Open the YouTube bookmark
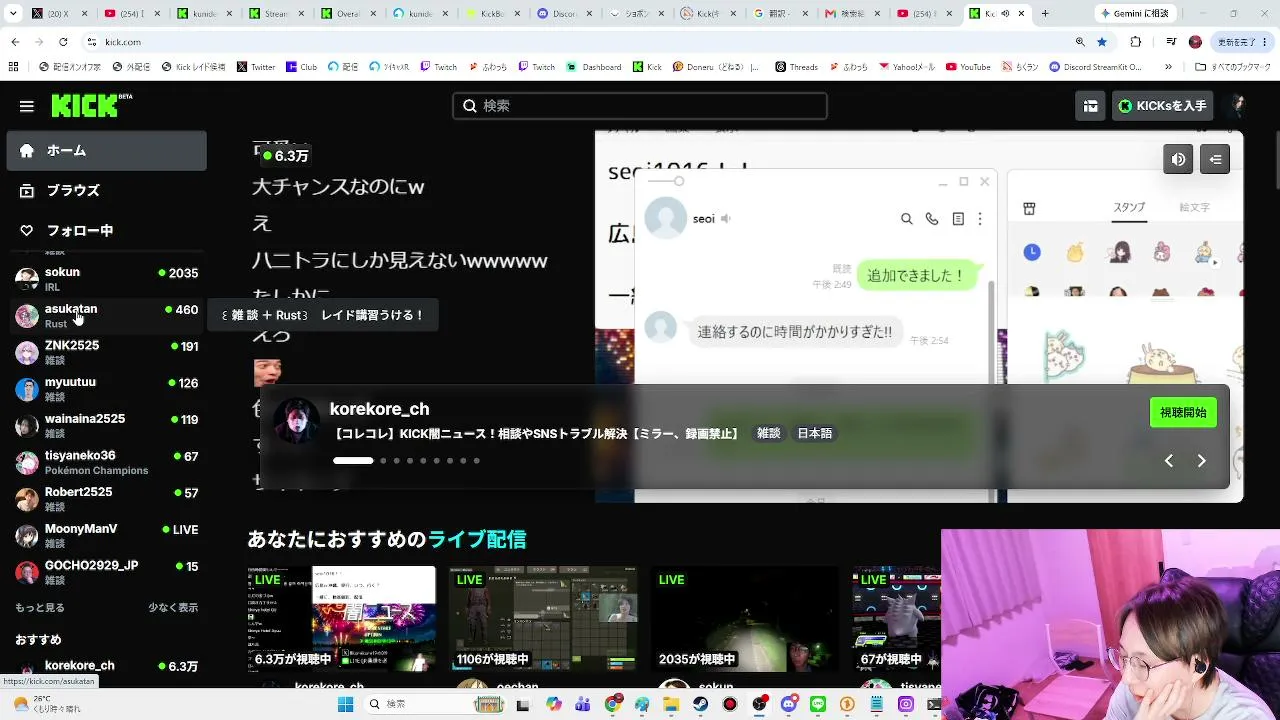The width and height of the screenshot is (1280, 720). click(x=968, y=67)
